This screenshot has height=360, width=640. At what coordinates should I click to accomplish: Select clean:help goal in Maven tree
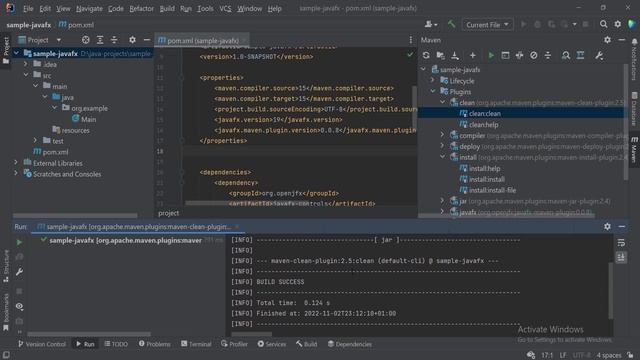point(483,124)
